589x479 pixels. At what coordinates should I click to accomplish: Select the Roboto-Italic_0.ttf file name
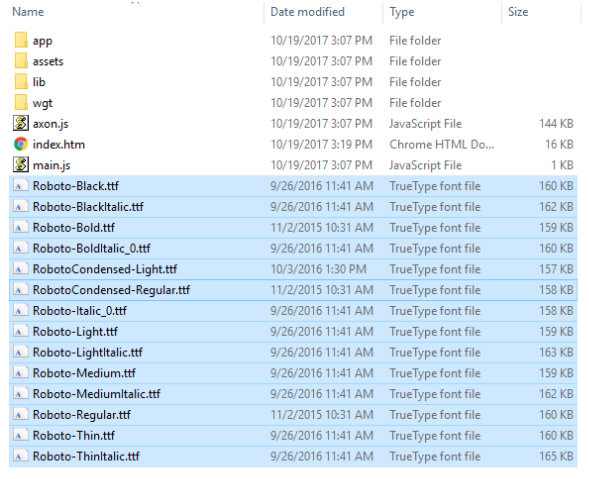(80, 311)
